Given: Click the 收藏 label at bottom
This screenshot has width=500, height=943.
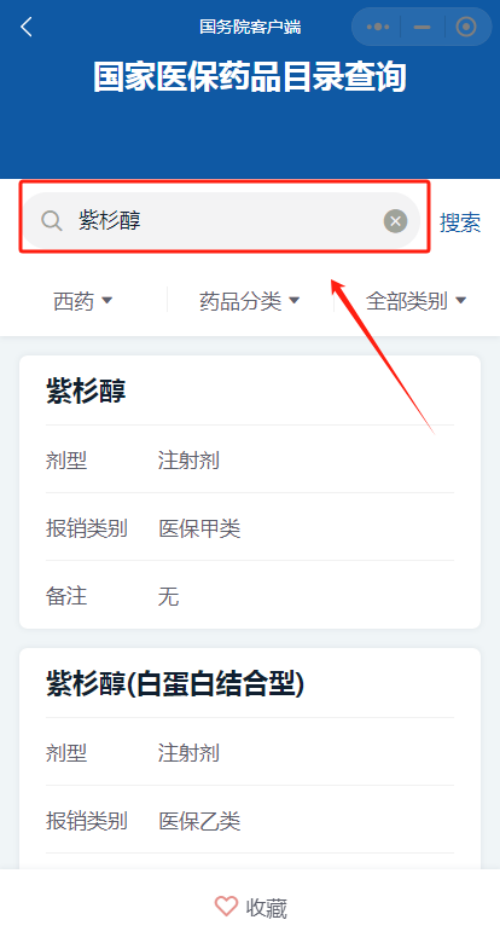Looking at the screenshot, I should pyautogui.click(x=267, y=908).
